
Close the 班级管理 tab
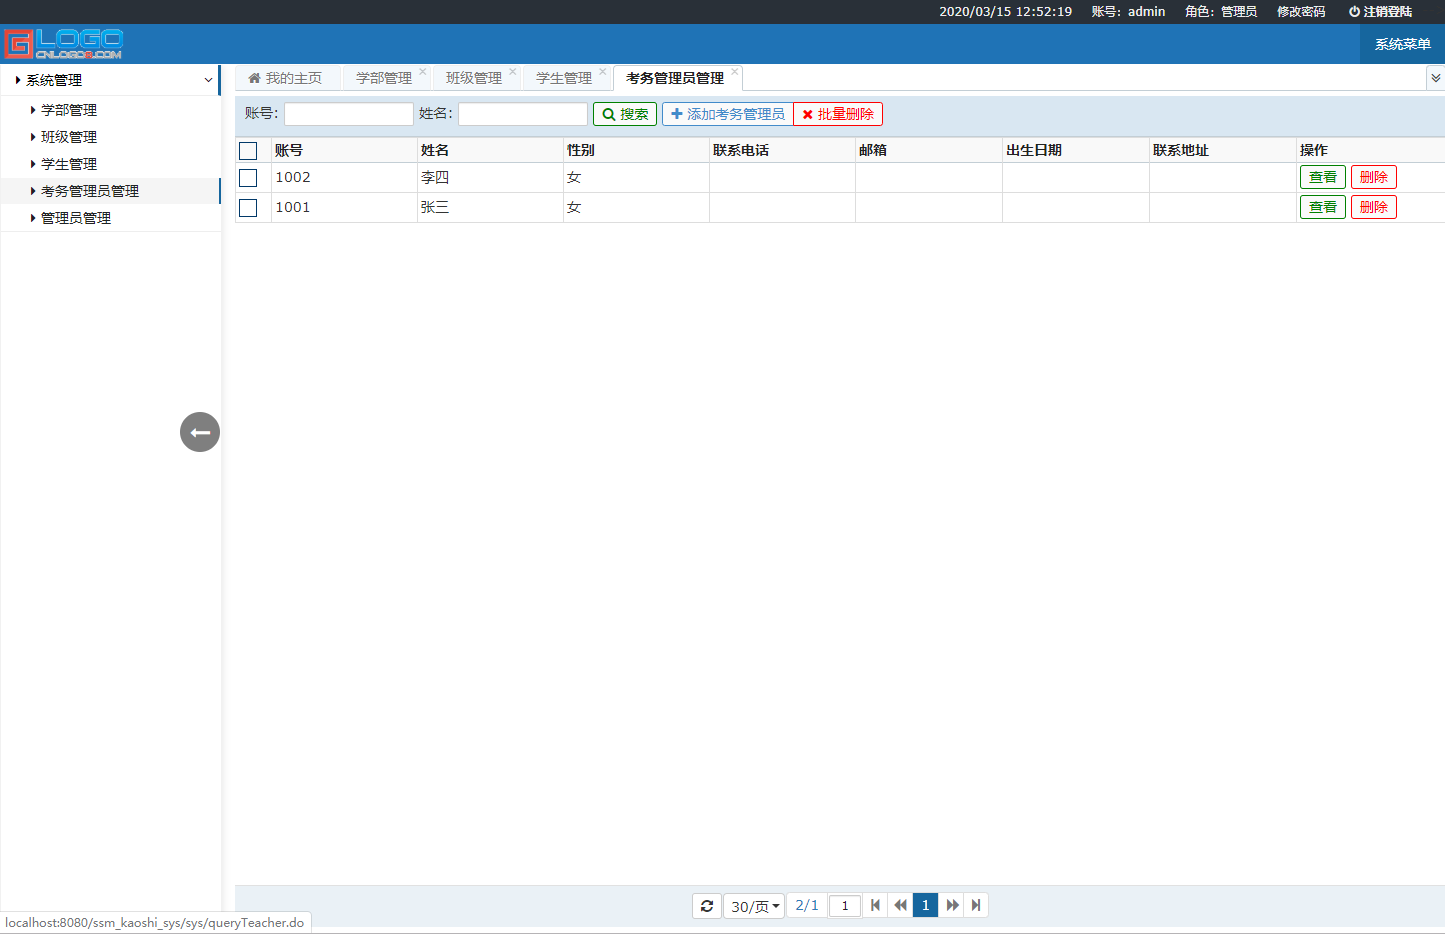click(x=513, y=72)
